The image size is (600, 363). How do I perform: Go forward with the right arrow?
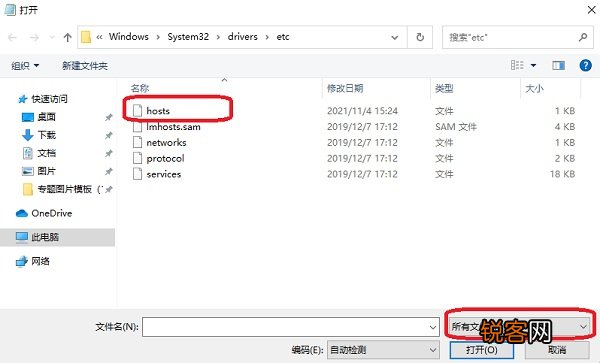coord(34,37)
